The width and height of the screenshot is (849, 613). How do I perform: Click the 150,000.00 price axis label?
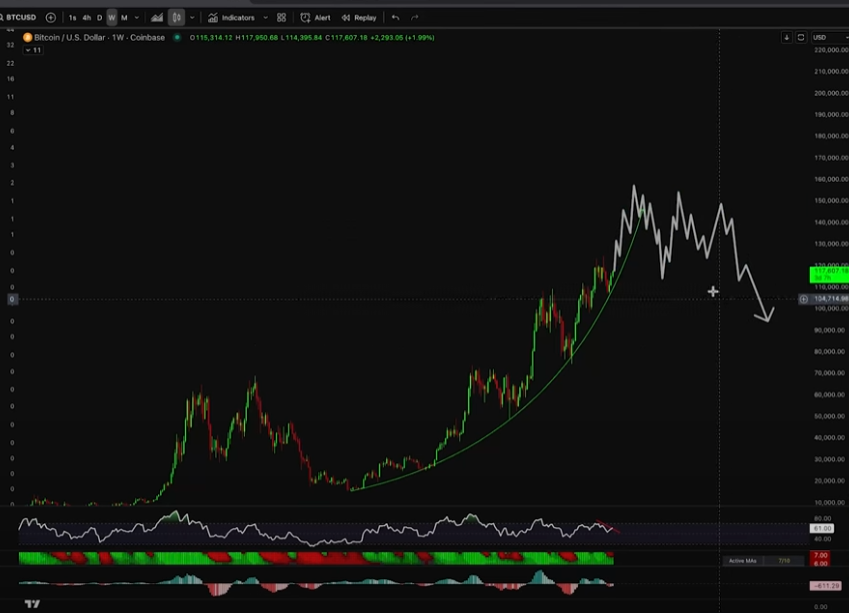(831, 200)
